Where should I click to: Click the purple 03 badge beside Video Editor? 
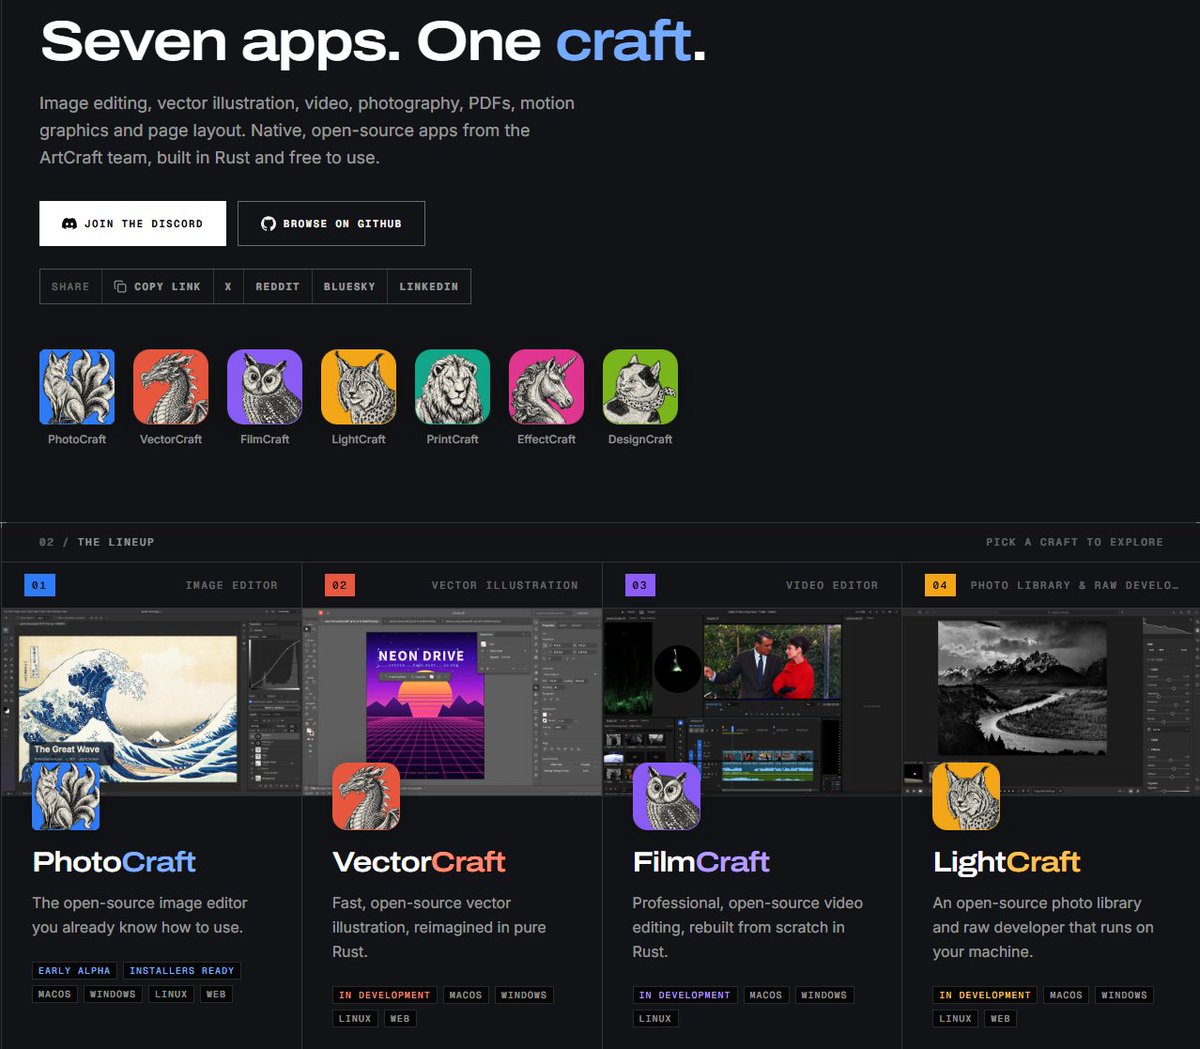point(640,585)
